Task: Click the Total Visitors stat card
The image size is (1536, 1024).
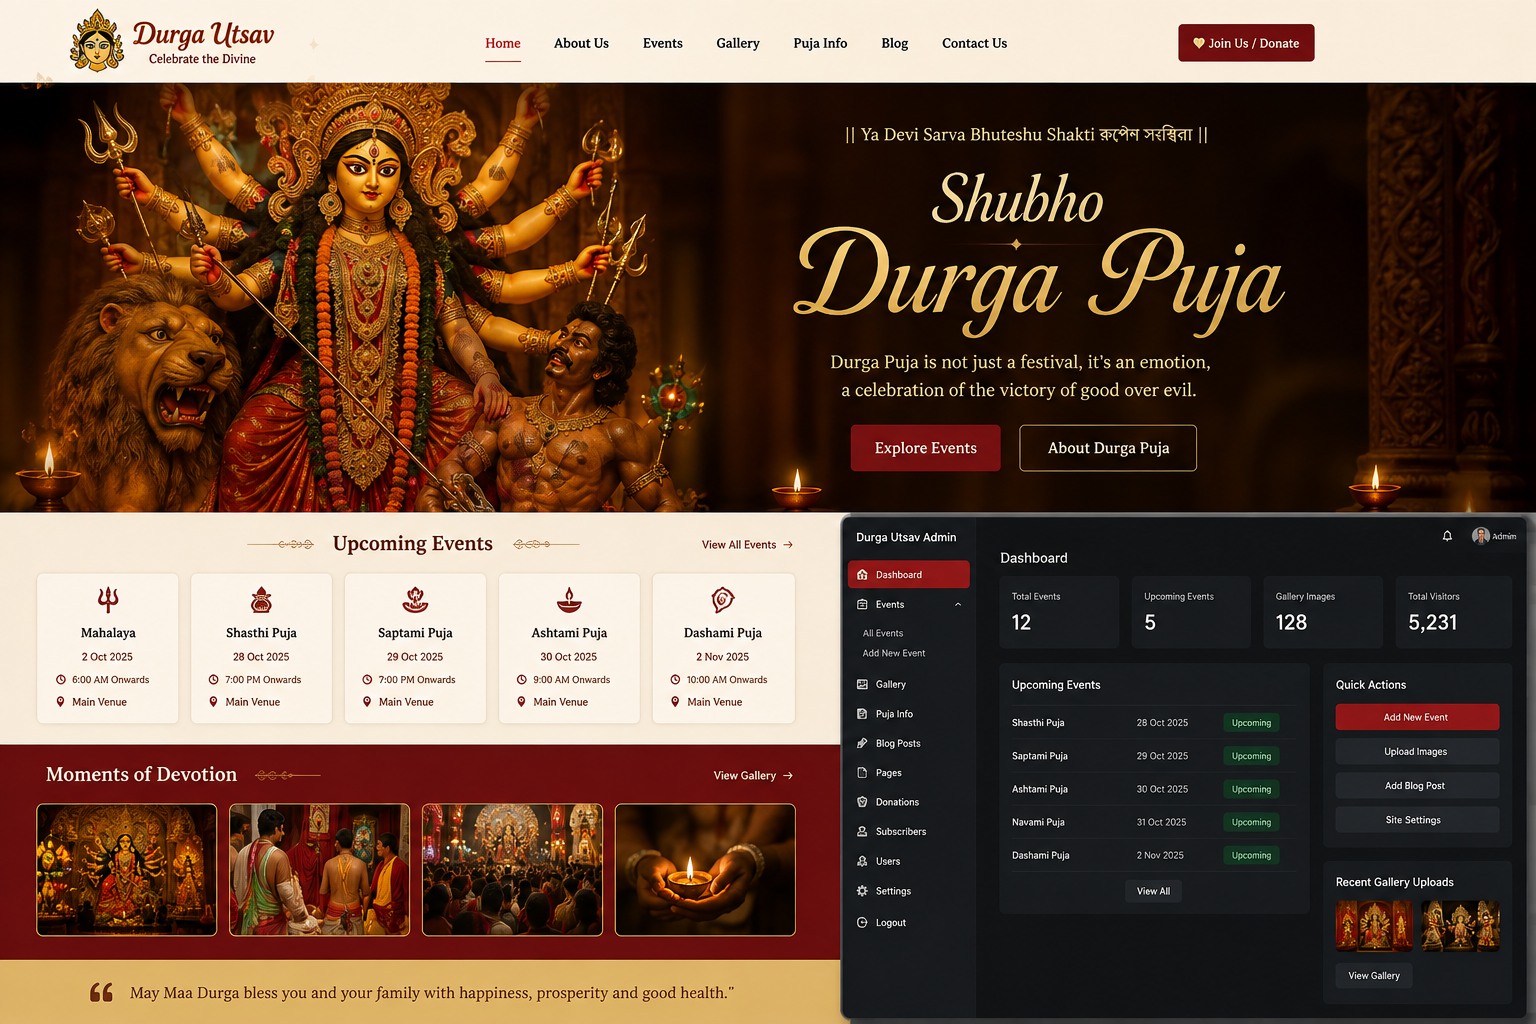Action: click(x=1455, y=612)
